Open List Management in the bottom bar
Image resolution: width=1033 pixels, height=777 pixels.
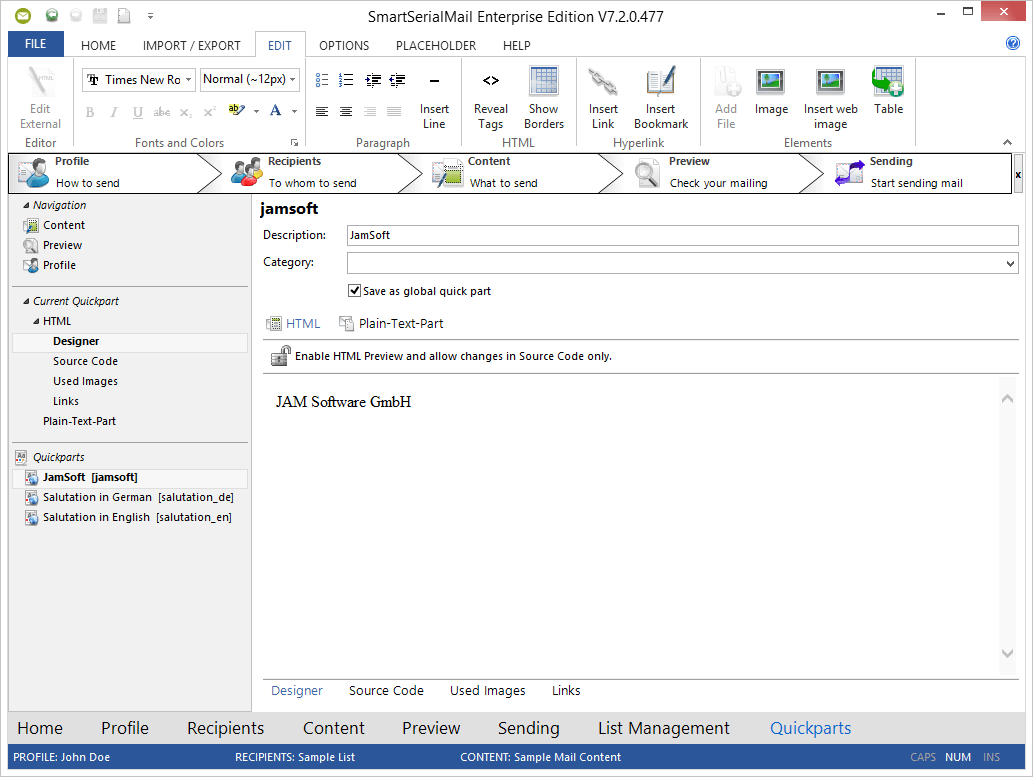663,728
